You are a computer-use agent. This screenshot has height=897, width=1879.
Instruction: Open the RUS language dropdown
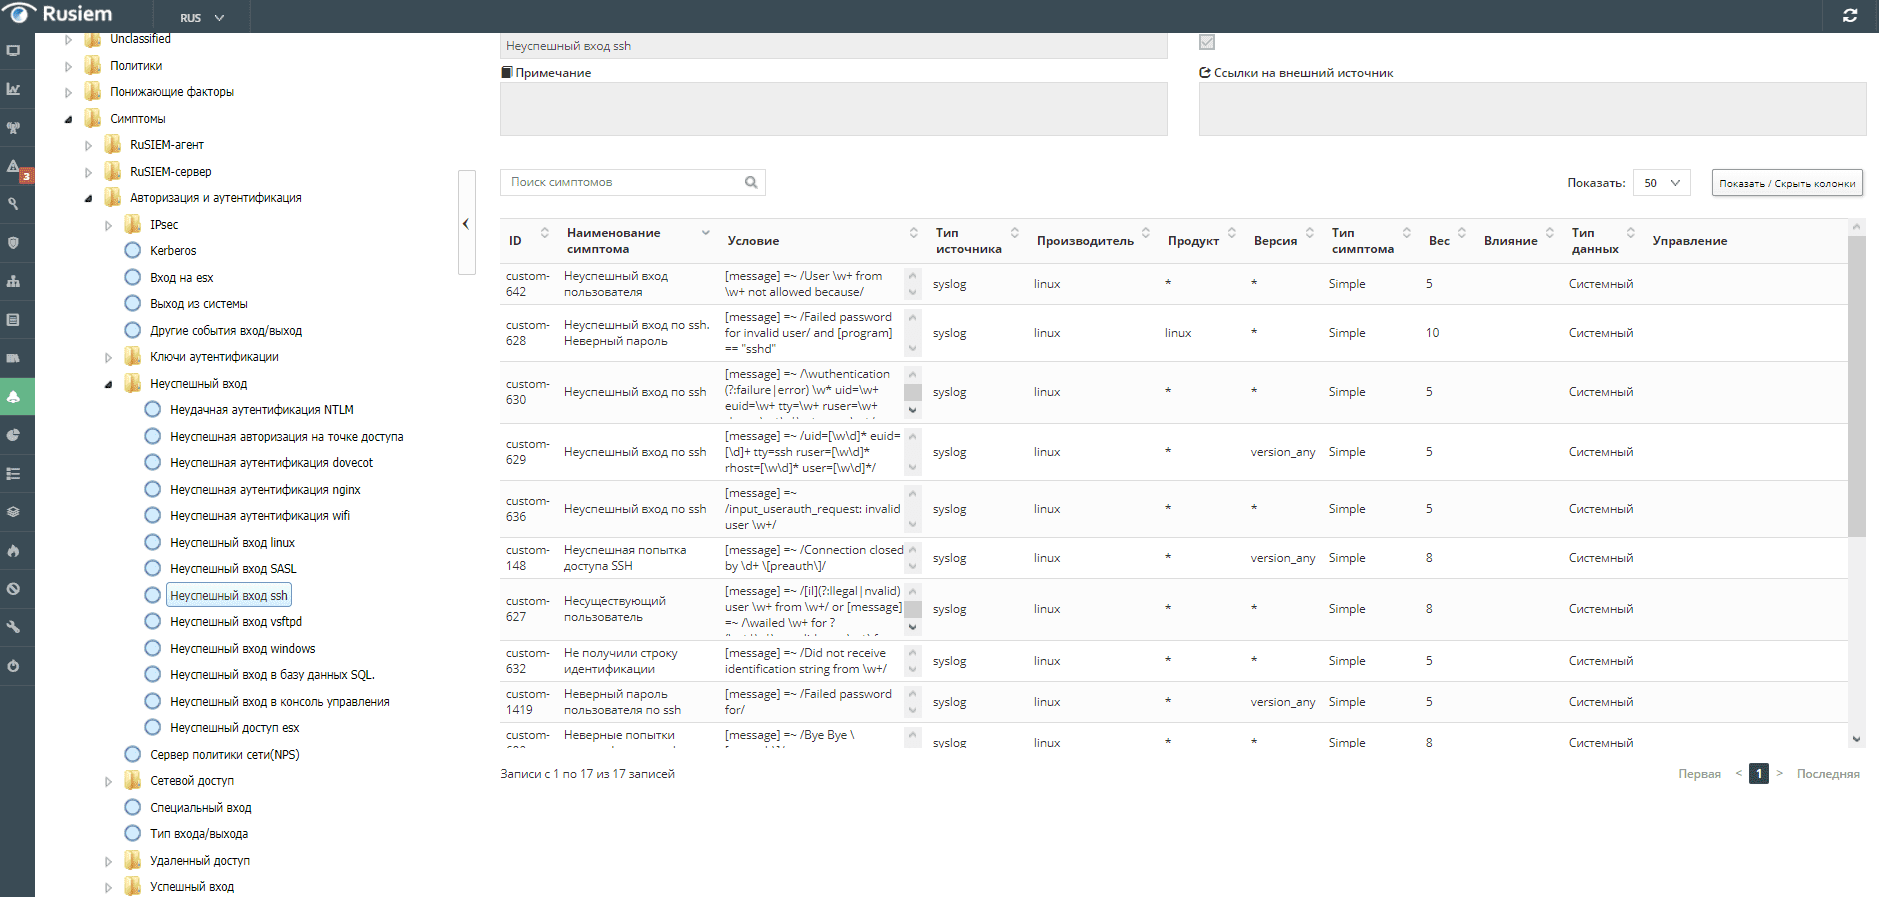point(201,18)
